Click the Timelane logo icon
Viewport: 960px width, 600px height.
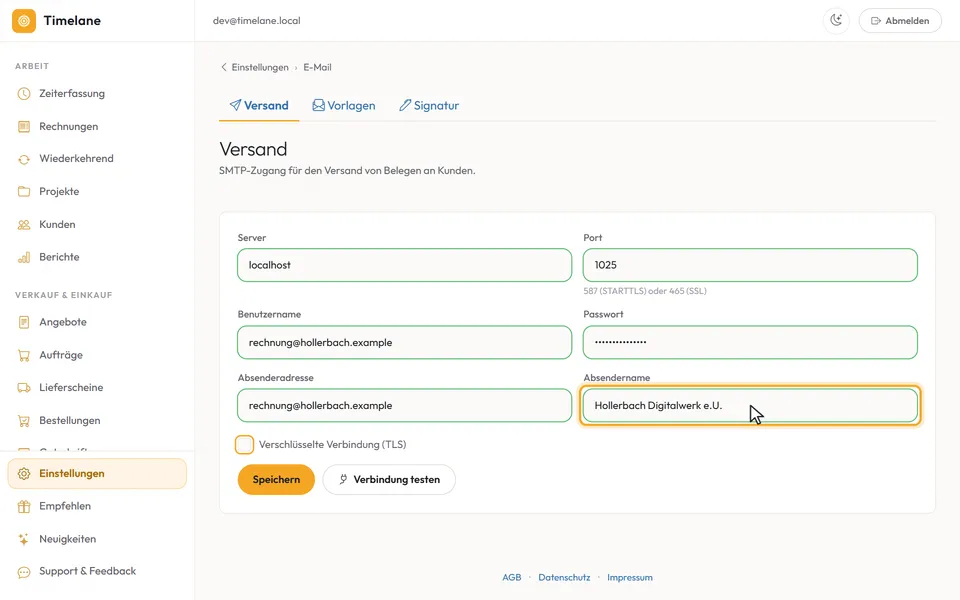click(24, 21)
